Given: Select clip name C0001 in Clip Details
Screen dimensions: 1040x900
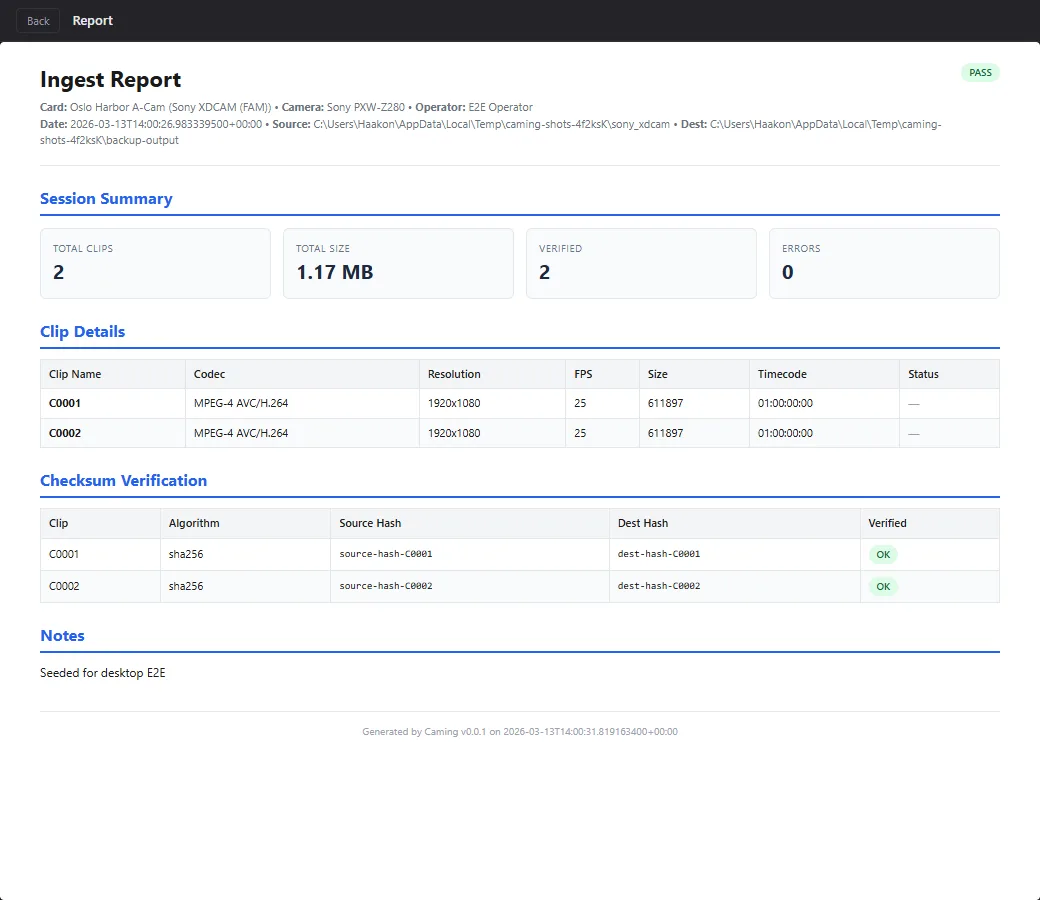Looking at the screenshot, I should tap(64, 403).
